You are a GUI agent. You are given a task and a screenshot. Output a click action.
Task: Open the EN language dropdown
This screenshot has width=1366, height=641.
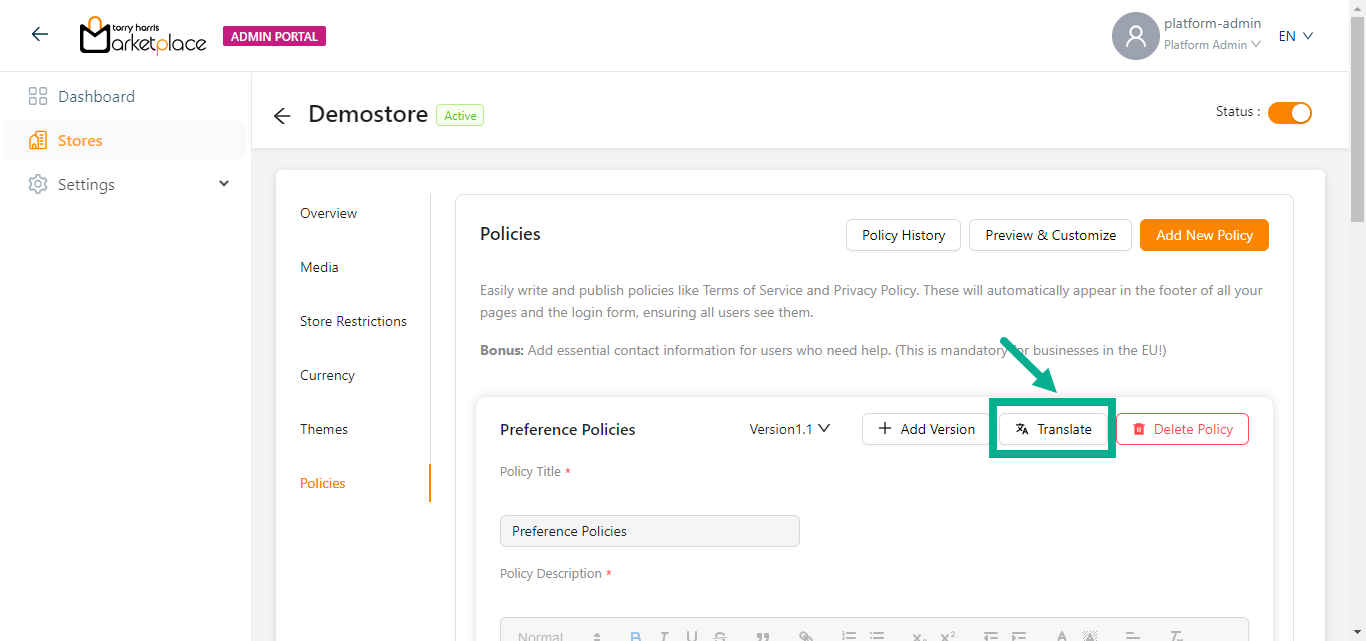(x=1295, y=36)
